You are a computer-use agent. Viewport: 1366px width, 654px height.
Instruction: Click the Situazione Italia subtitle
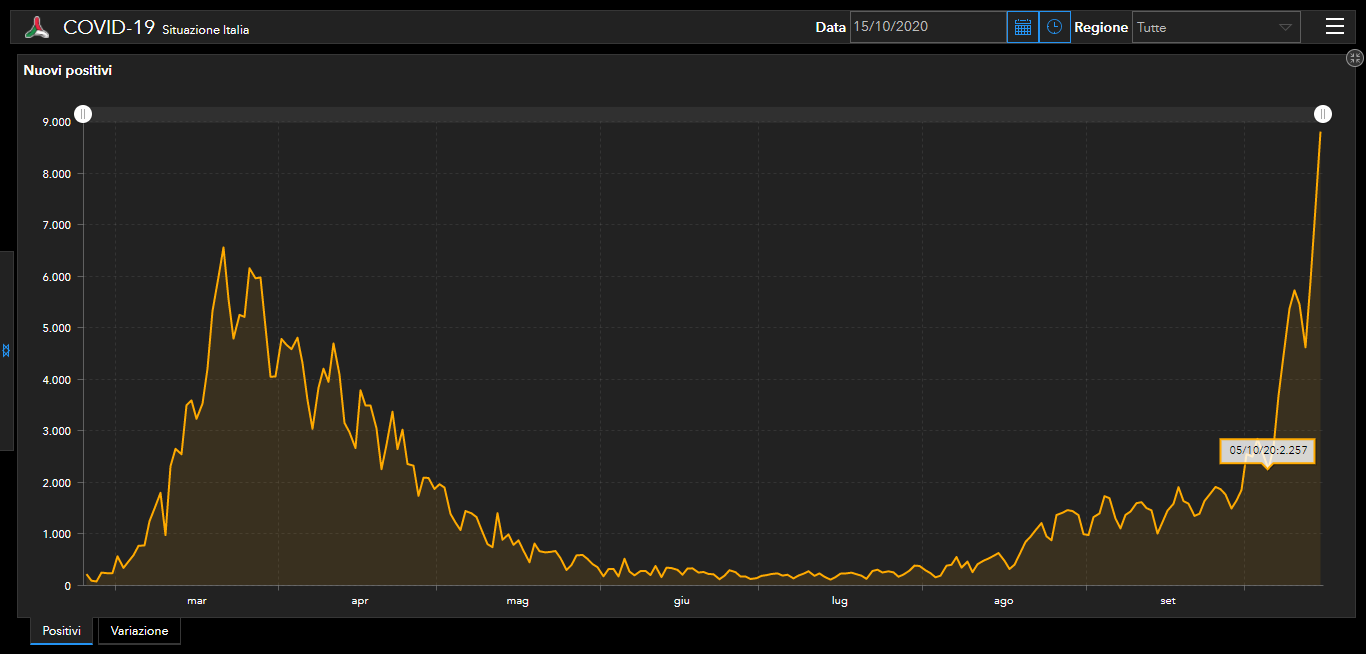[x=206, y=30]
